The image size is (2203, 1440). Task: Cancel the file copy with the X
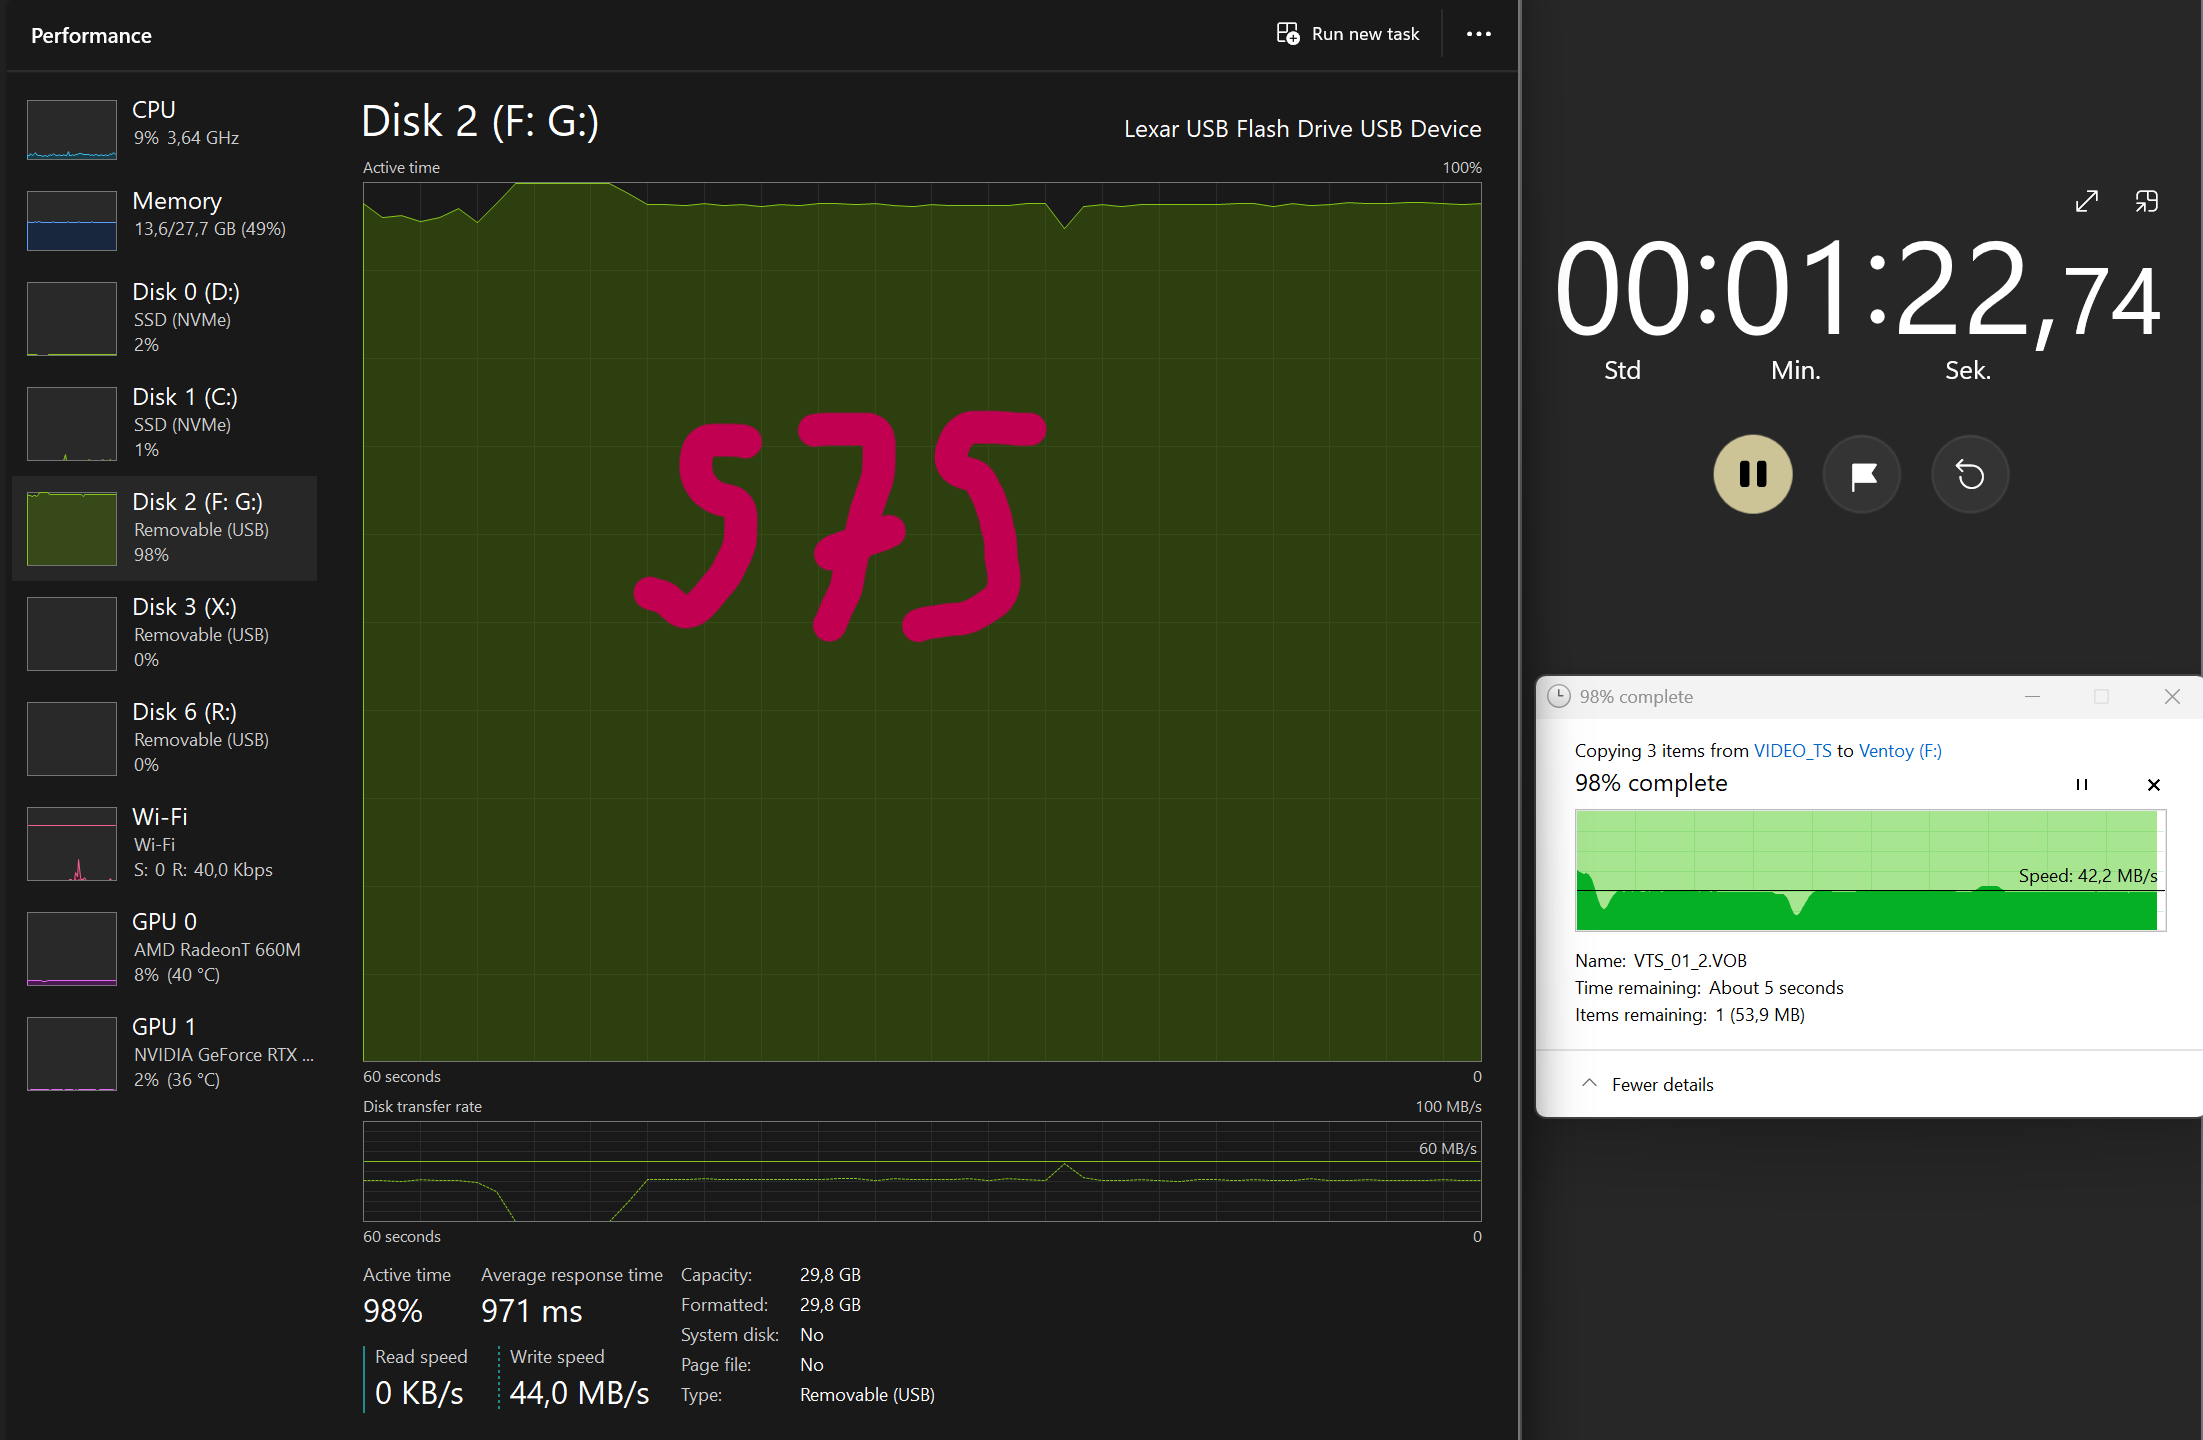click(x=2154, y=785)
